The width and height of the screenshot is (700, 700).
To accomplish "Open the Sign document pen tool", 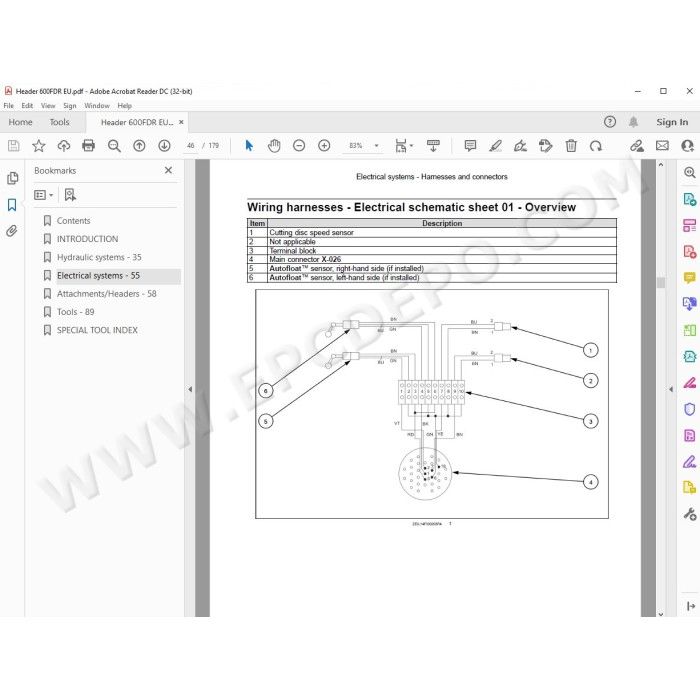I will [x=521, y=146].
